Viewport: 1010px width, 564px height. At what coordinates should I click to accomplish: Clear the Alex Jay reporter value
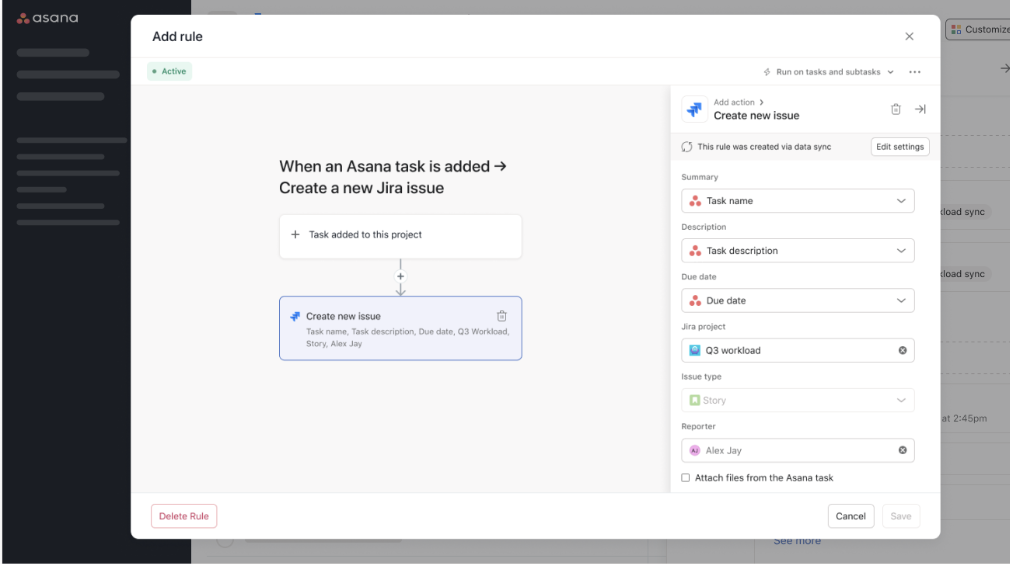tap(902, 450)
